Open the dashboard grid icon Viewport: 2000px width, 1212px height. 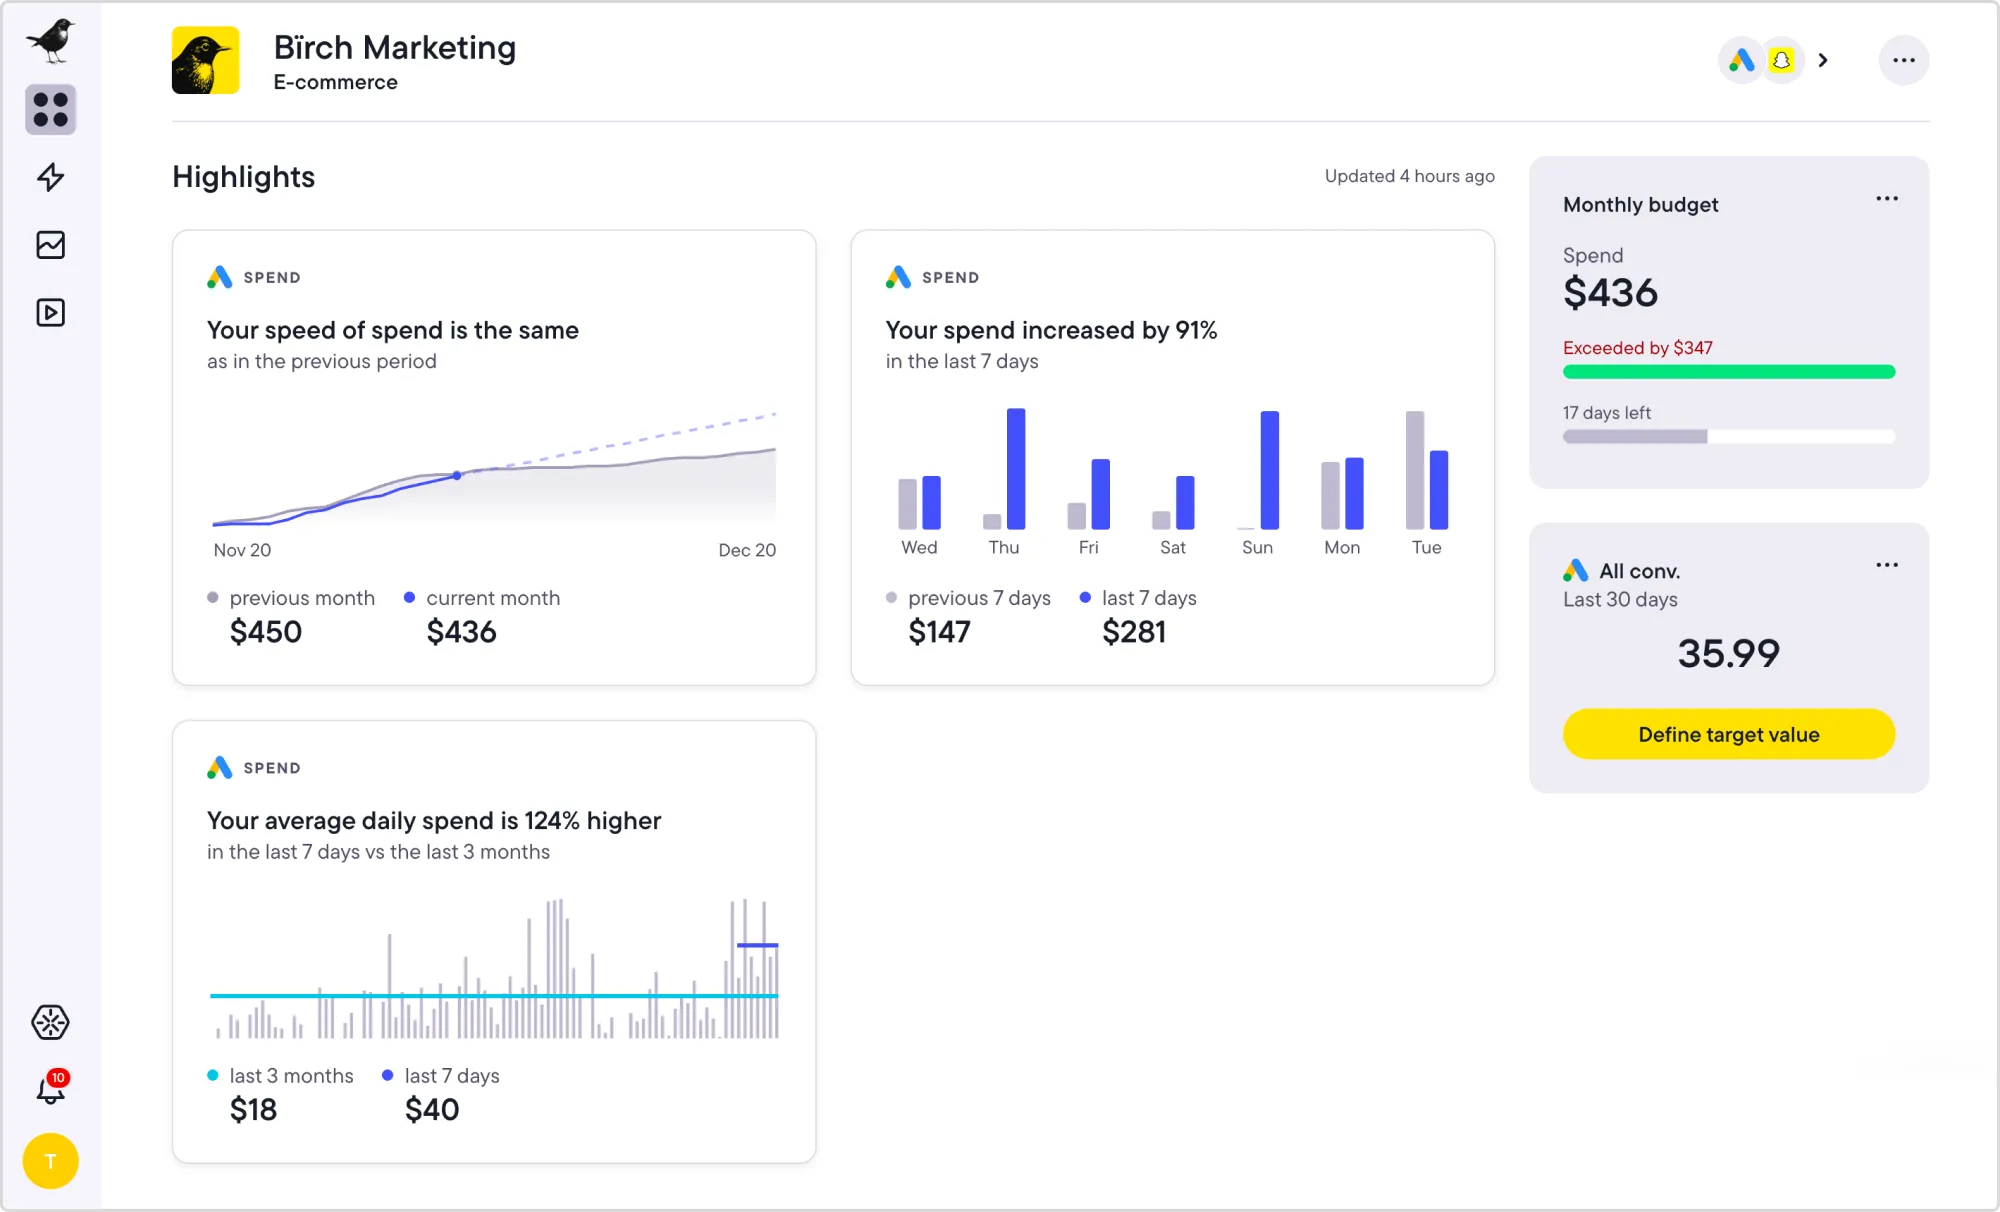tap(50, 109)
